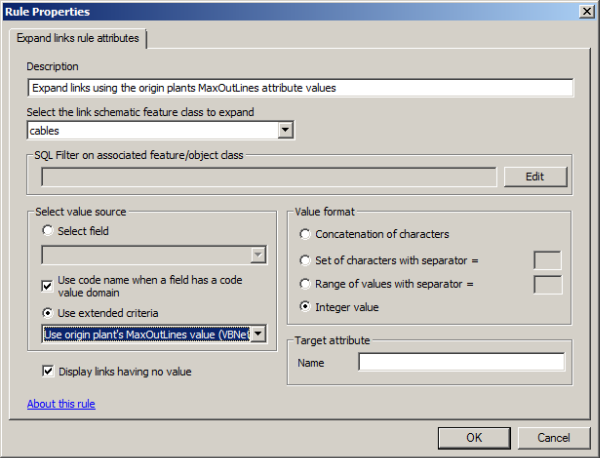
Task: Click the Edit button for SQL filter
Action: click(534, 177)
